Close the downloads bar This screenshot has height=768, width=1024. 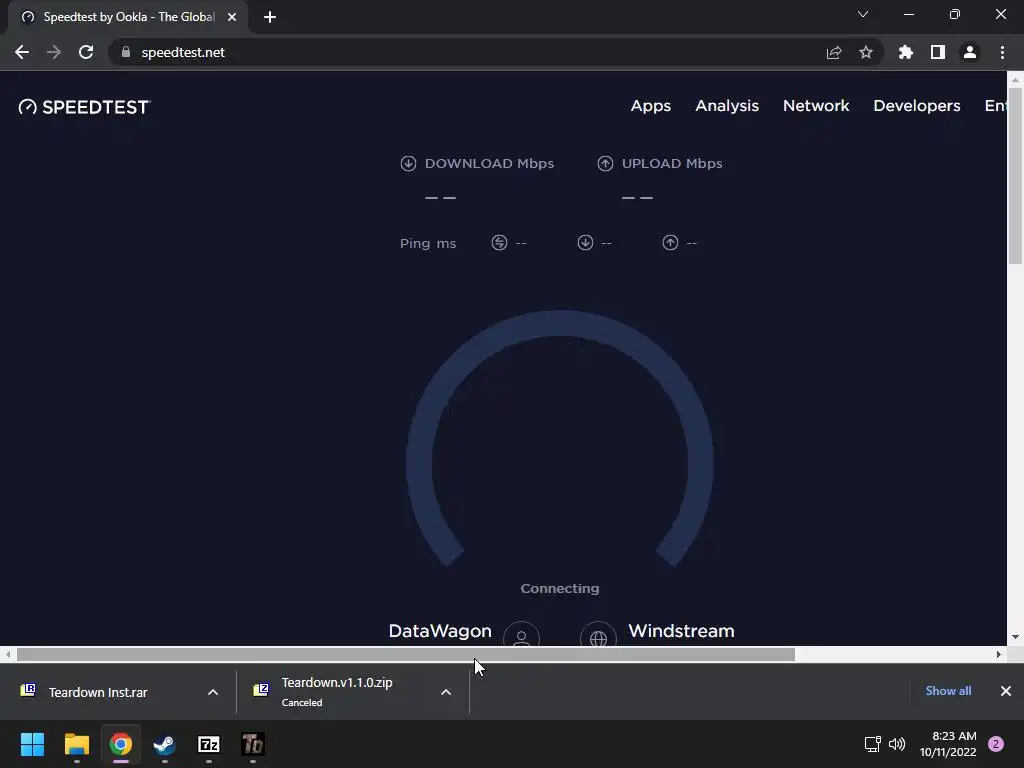1006,691
